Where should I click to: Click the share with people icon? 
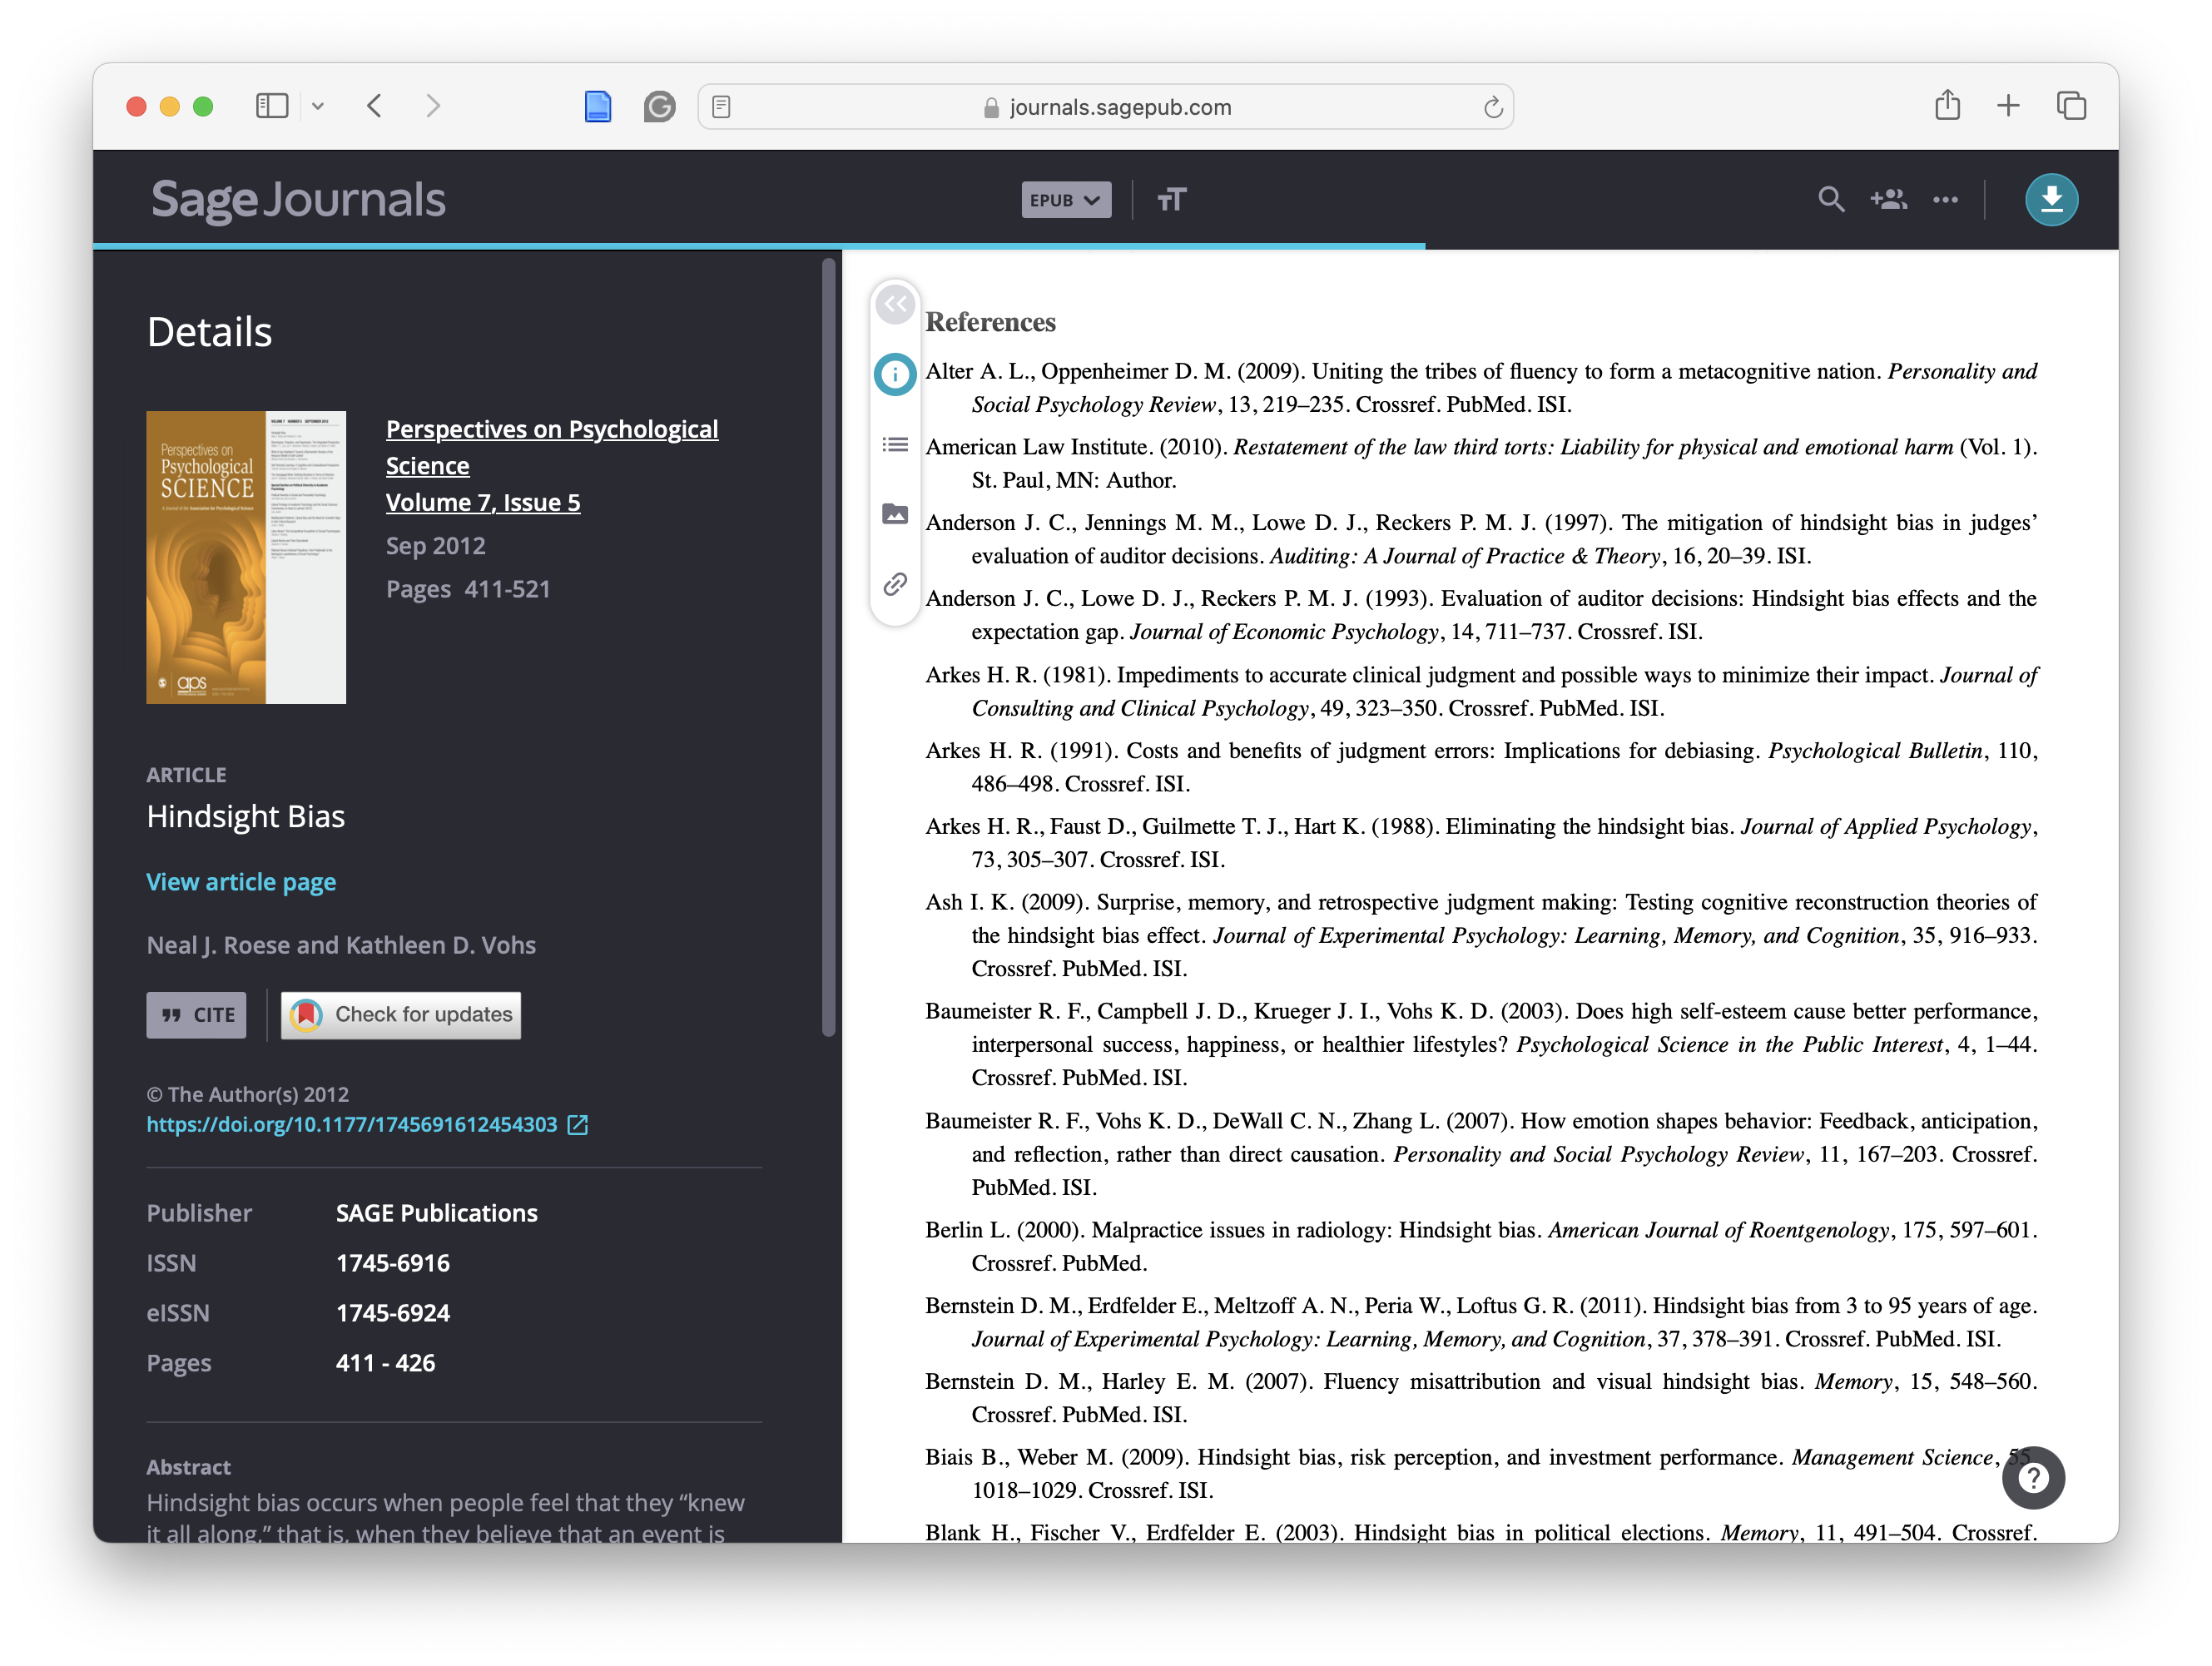click(x=1888, y=200)
